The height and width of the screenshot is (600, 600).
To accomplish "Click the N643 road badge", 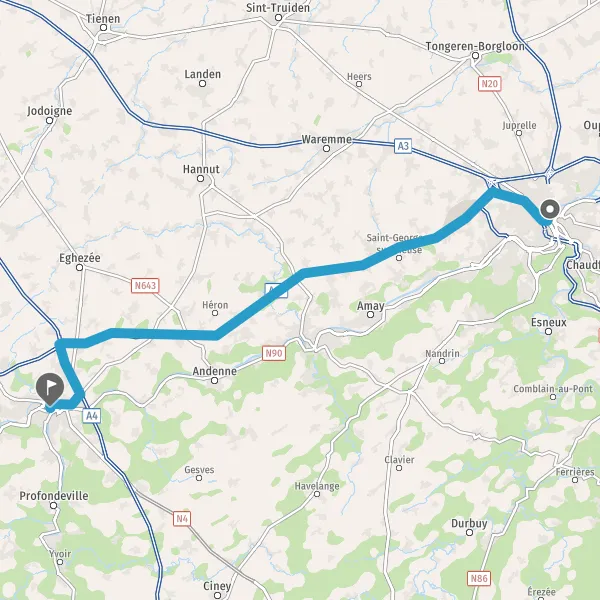I will [x=145, y=286].
